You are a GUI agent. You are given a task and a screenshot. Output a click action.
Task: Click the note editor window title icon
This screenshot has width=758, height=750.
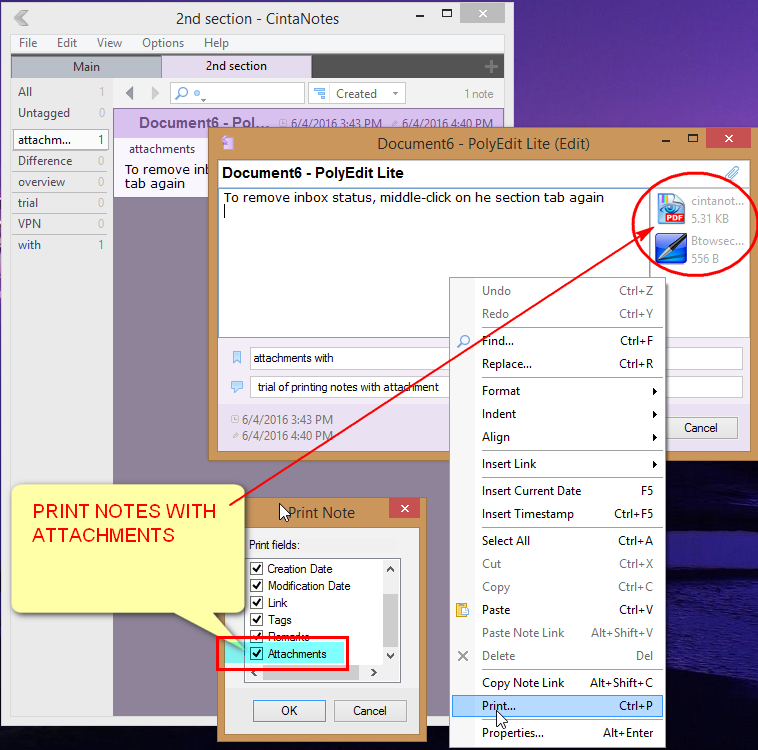pos(228,143)
